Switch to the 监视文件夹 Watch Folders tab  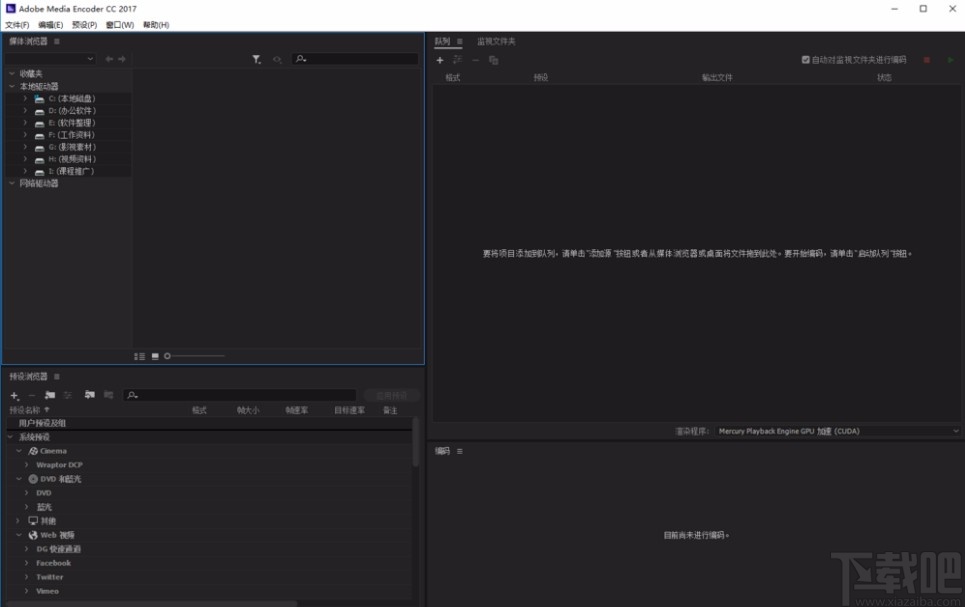496,41
